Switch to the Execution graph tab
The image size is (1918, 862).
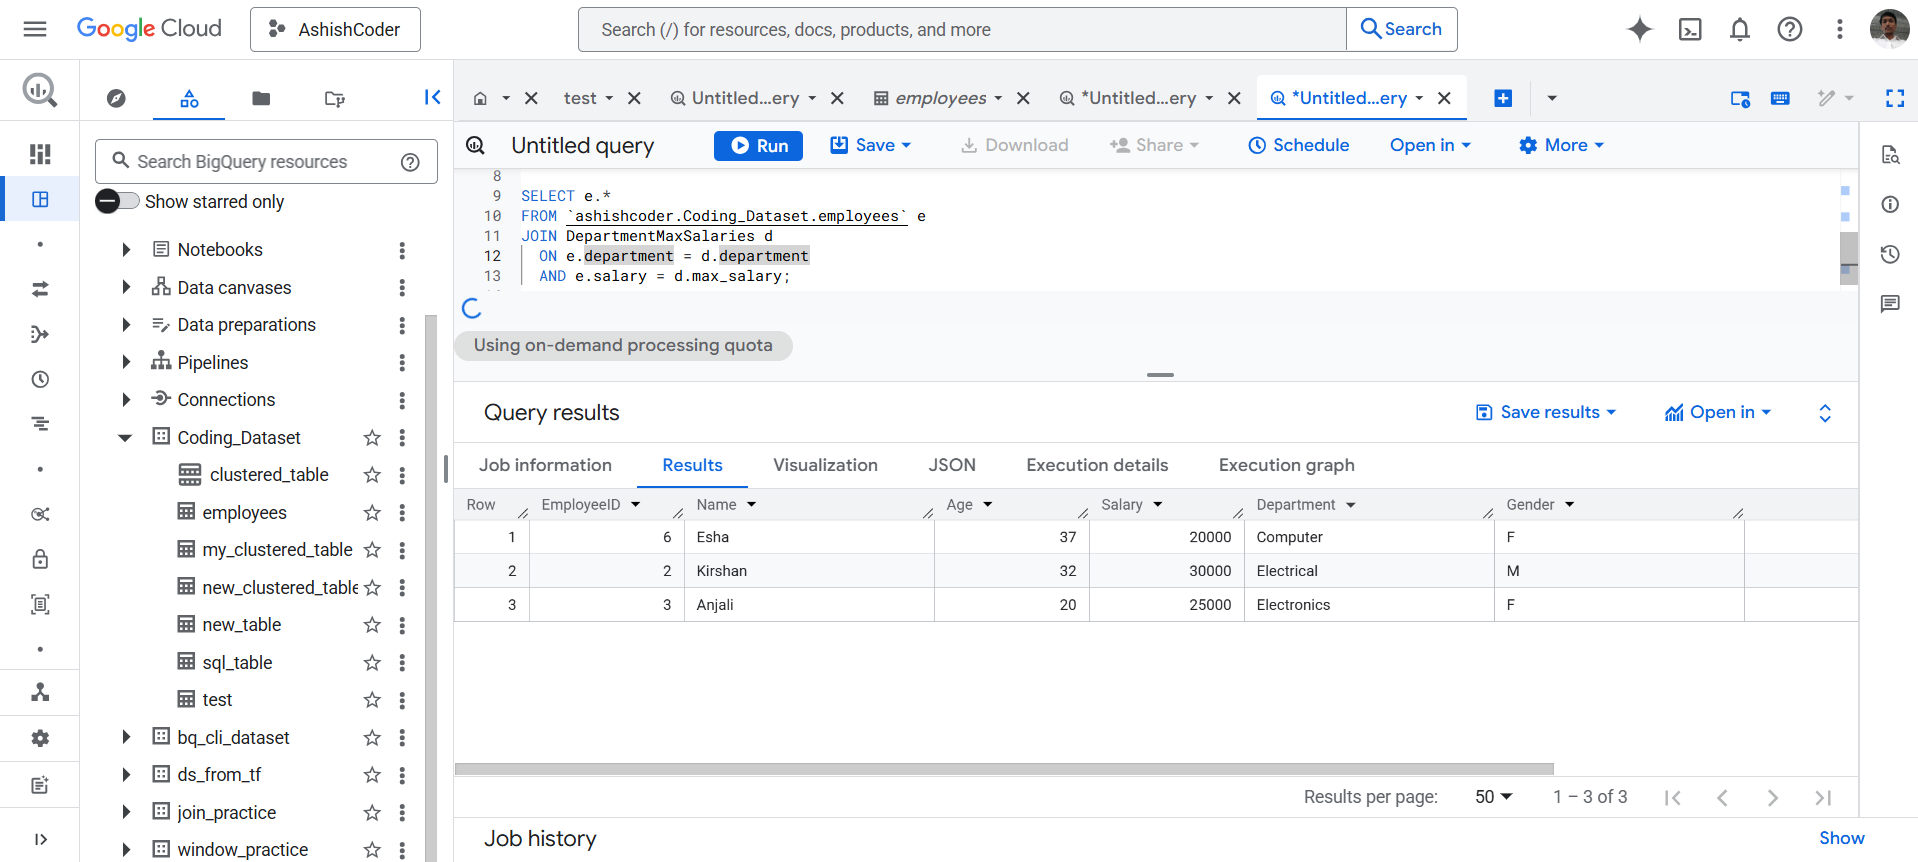(x=1286, y=465)
